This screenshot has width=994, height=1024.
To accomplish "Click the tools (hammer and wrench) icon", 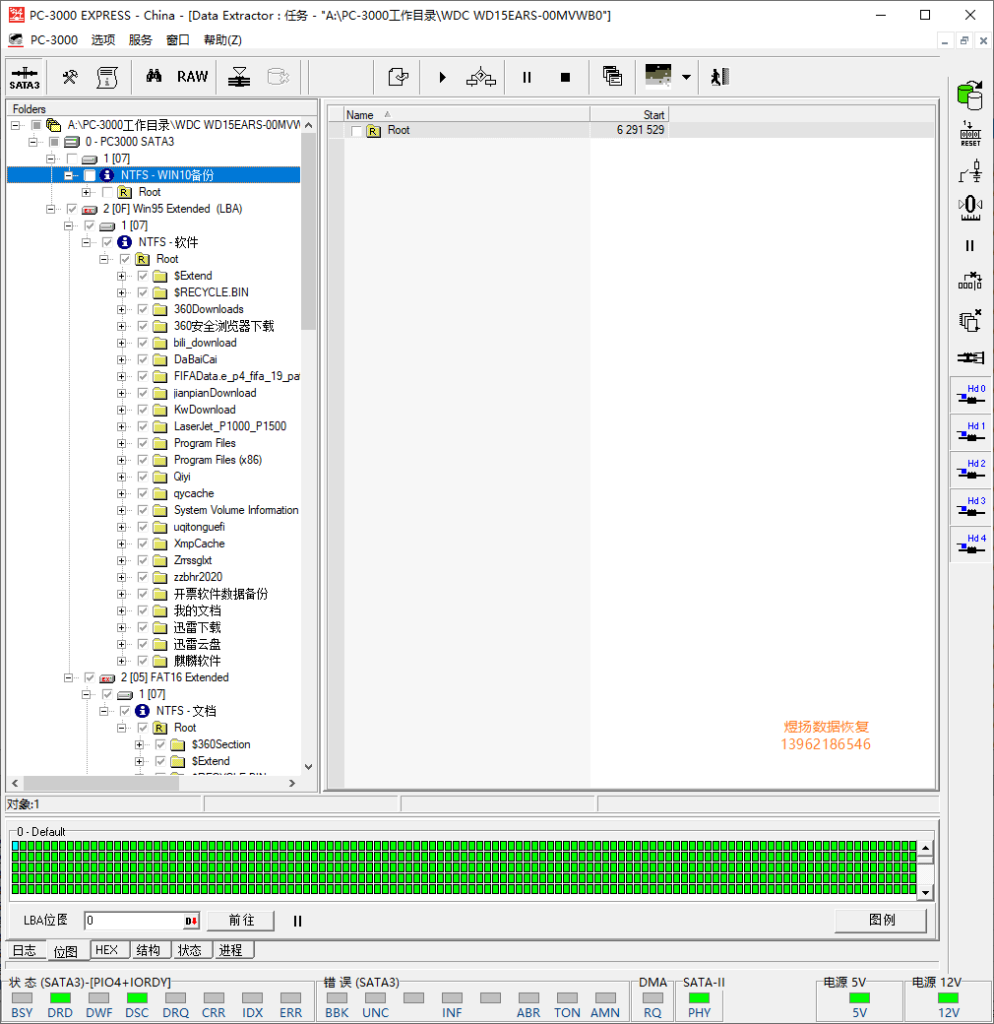I will pos(70,77).
